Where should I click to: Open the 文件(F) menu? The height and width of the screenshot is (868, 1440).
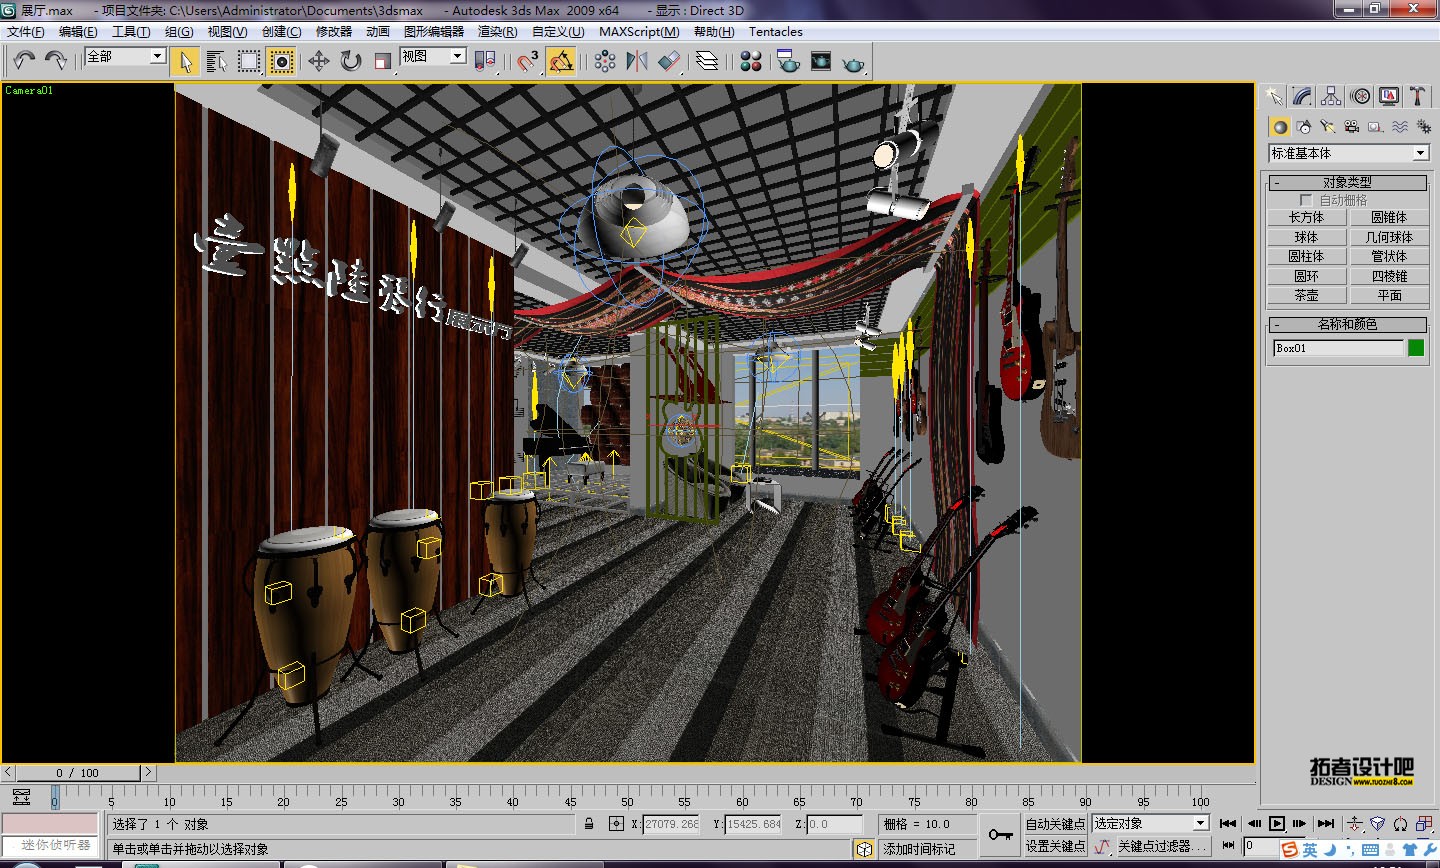pos(25,32)
